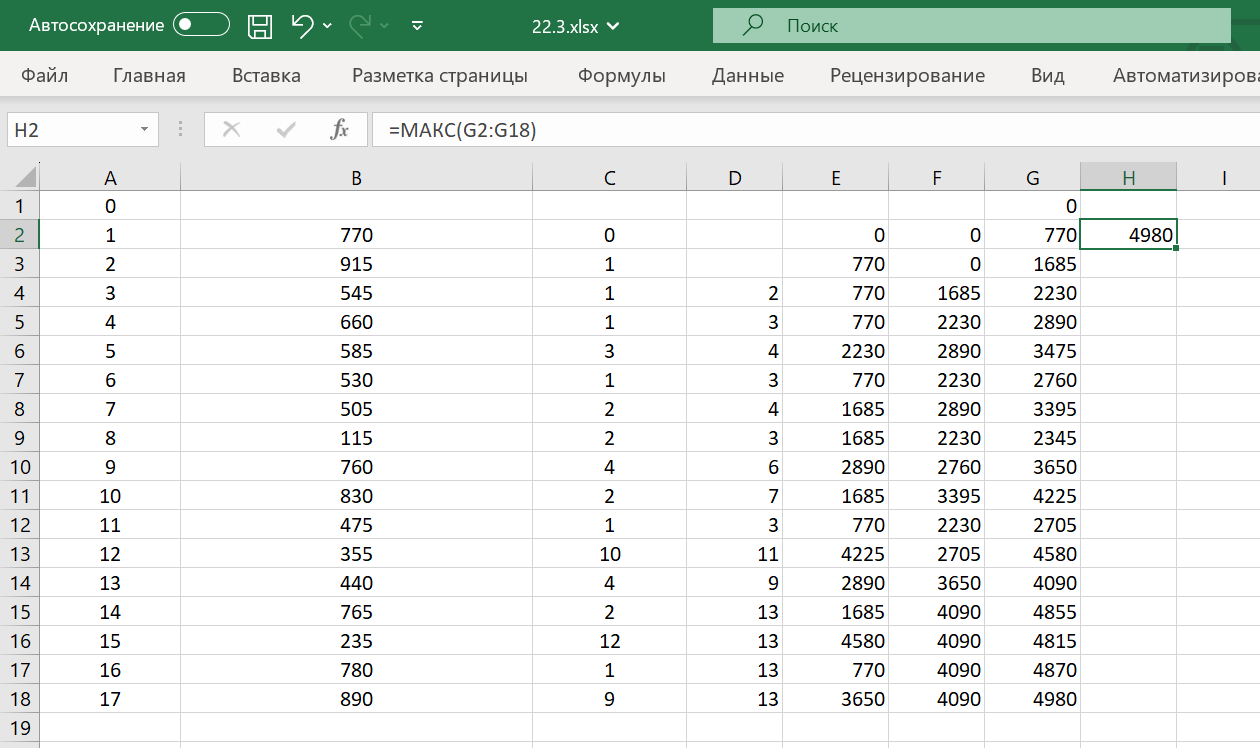Open the 22.3.xlsx file name dropdown

[x=613, y=27]
